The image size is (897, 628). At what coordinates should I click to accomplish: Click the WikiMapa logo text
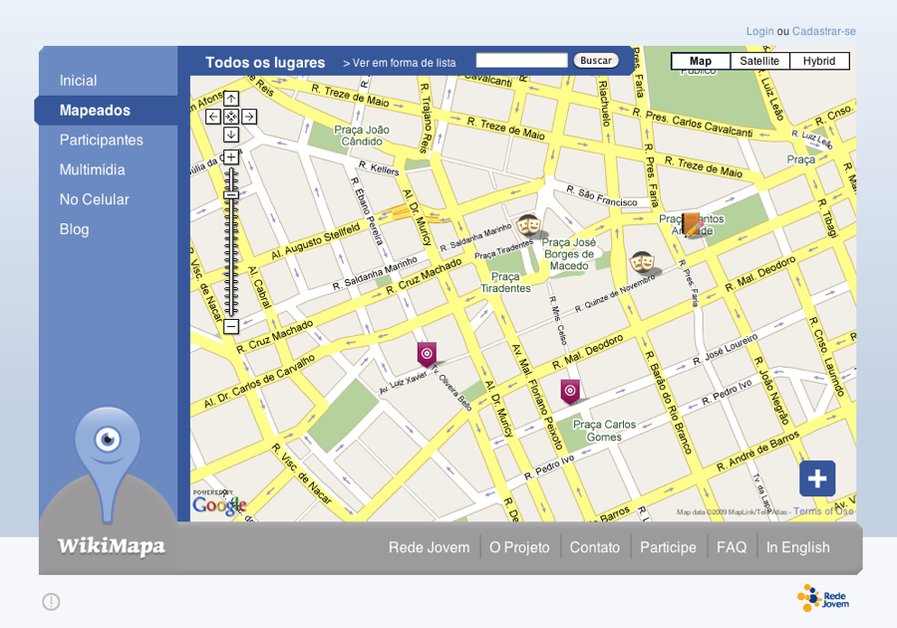click(112, 546)
